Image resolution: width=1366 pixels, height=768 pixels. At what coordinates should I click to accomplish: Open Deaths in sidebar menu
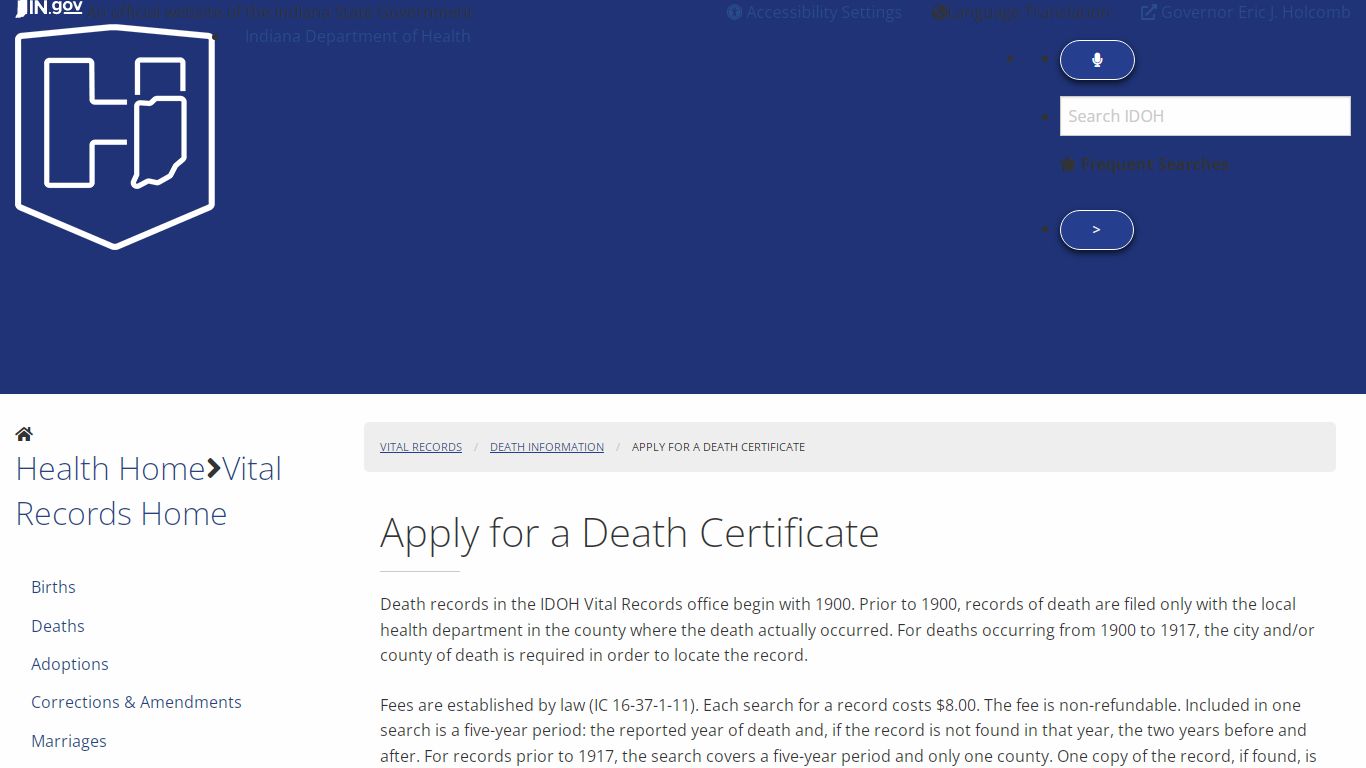[x=57, y=626]
